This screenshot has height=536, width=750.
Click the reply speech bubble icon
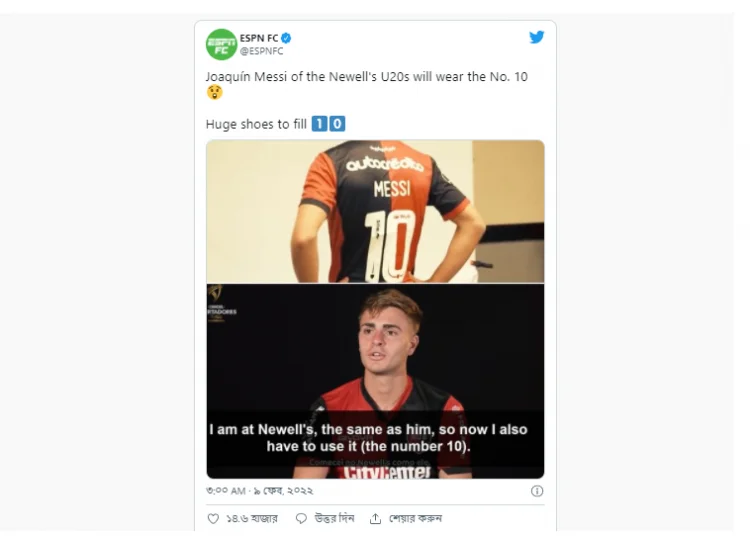tap(301, 518)
